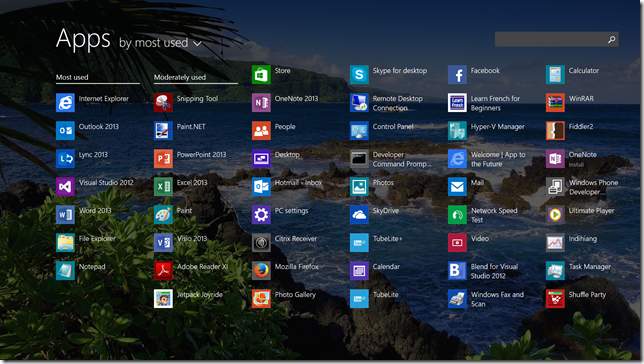The image size is (644, 364).
Task: Launch the Developer Command Prompt icon
Action: (359, 159)
